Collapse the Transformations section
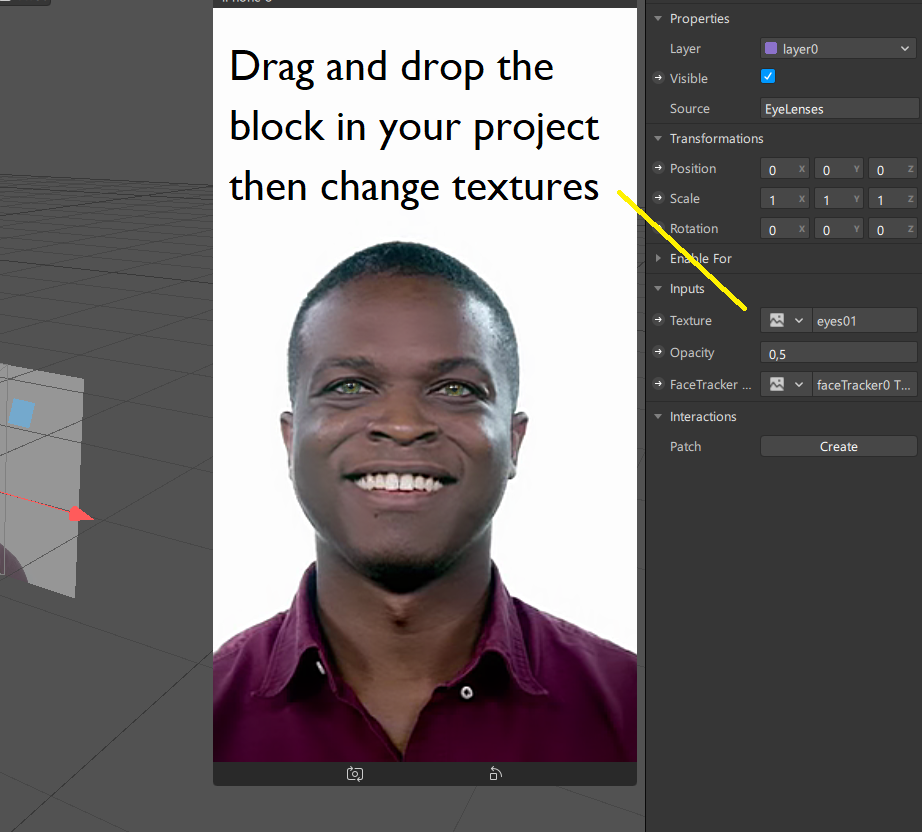The image size is (922, 832). tap(658, 139)
